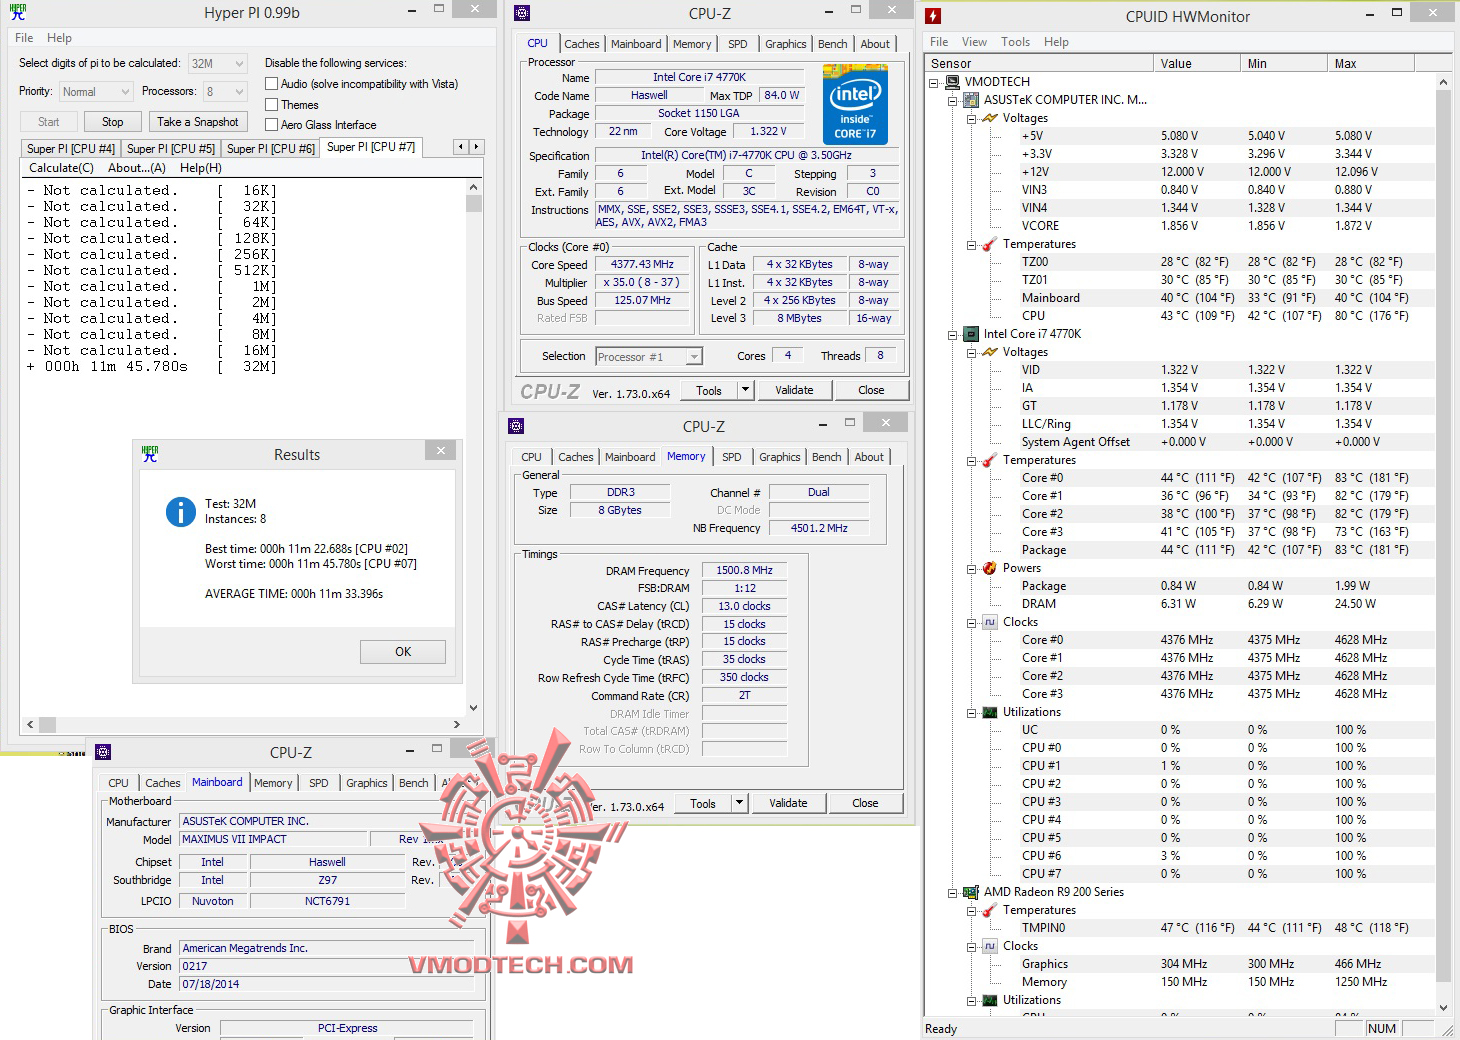Switch to Caches tab in CPU-Z CPU window

581,44
